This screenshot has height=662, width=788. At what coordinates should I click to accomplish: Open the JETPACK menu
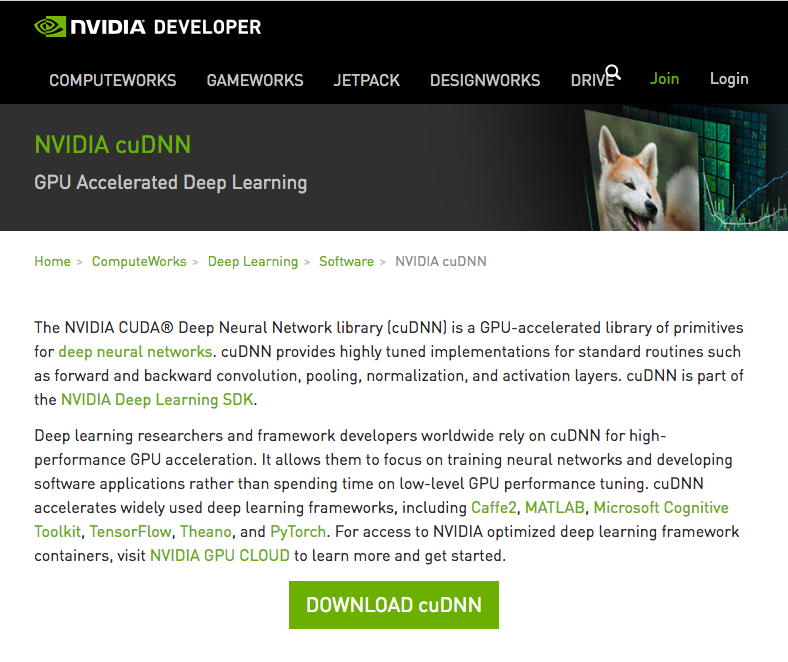(366, 80)
